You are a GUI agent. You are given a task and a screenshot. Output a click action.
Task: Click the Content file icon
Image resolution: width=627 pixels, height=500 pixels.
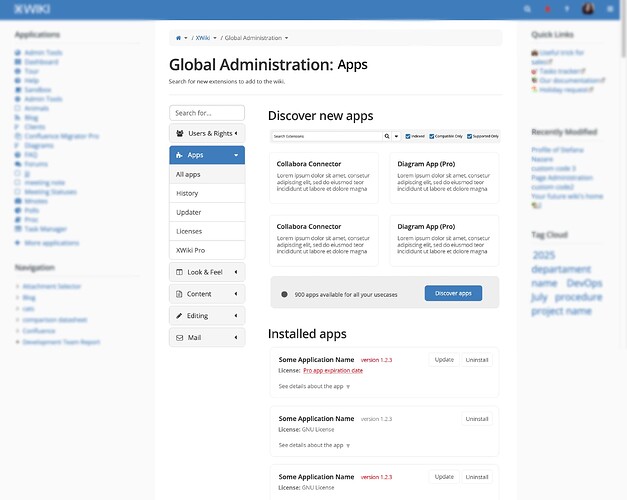pos(179,294)
